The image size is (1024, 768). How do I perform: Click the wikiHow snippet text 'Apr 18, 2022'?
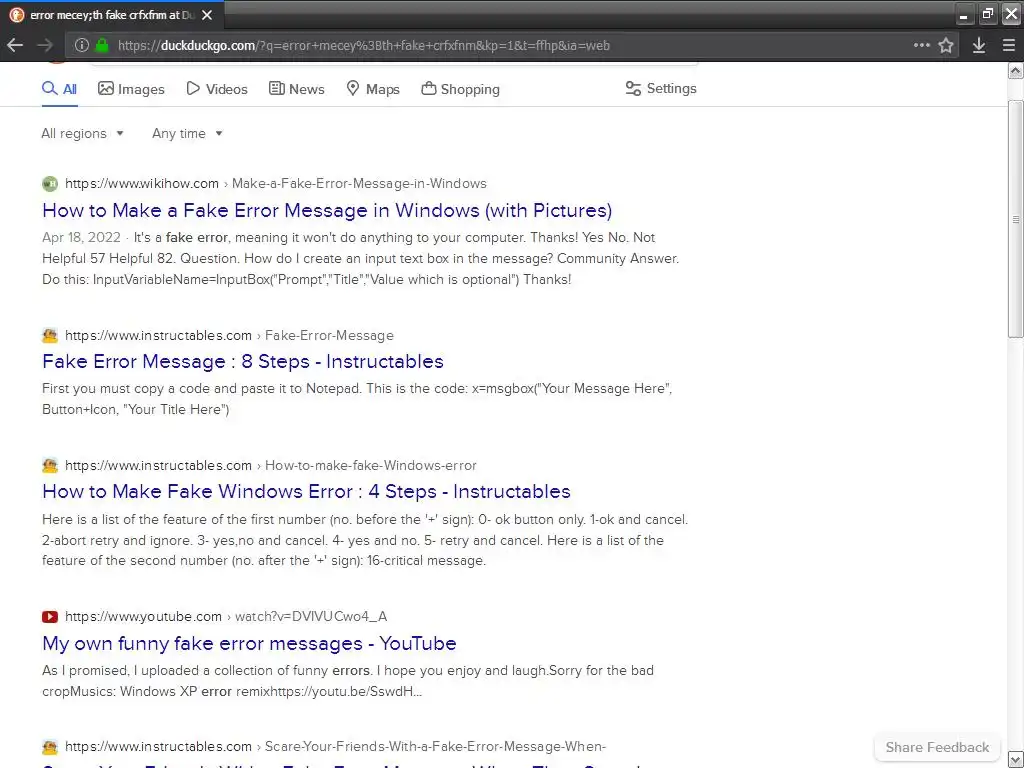[81, 238]
